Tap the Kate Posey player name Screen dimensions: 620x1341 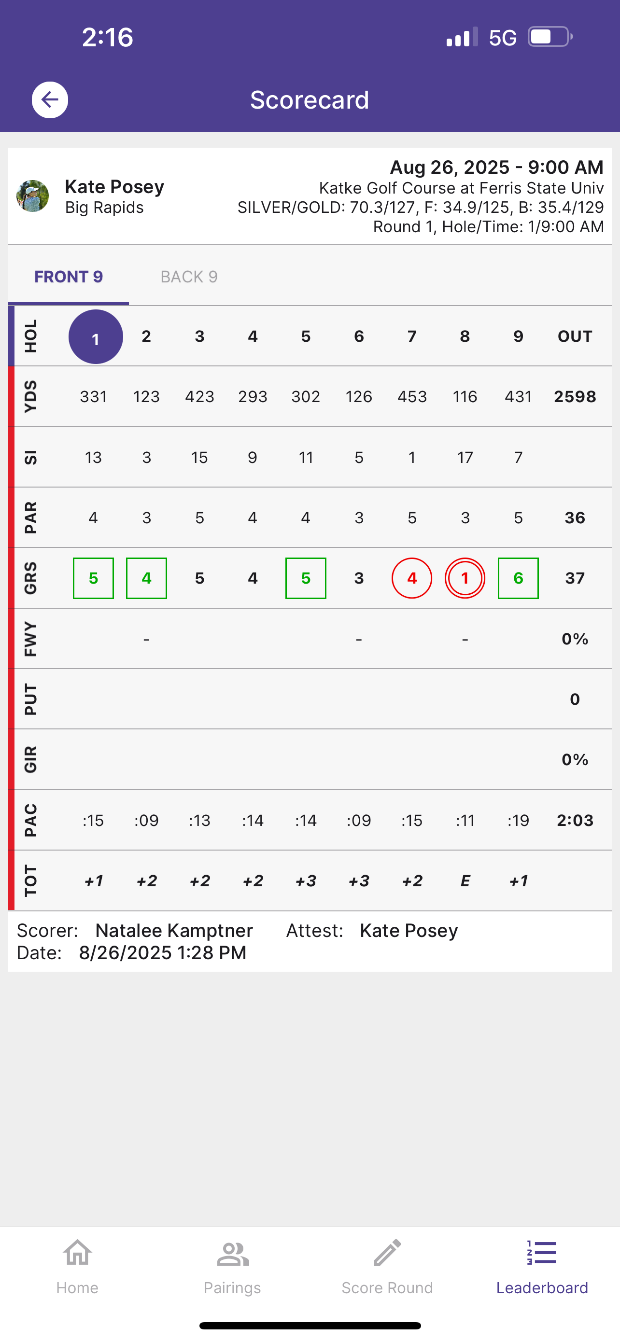pyautogui.click(x=114, y=187)
